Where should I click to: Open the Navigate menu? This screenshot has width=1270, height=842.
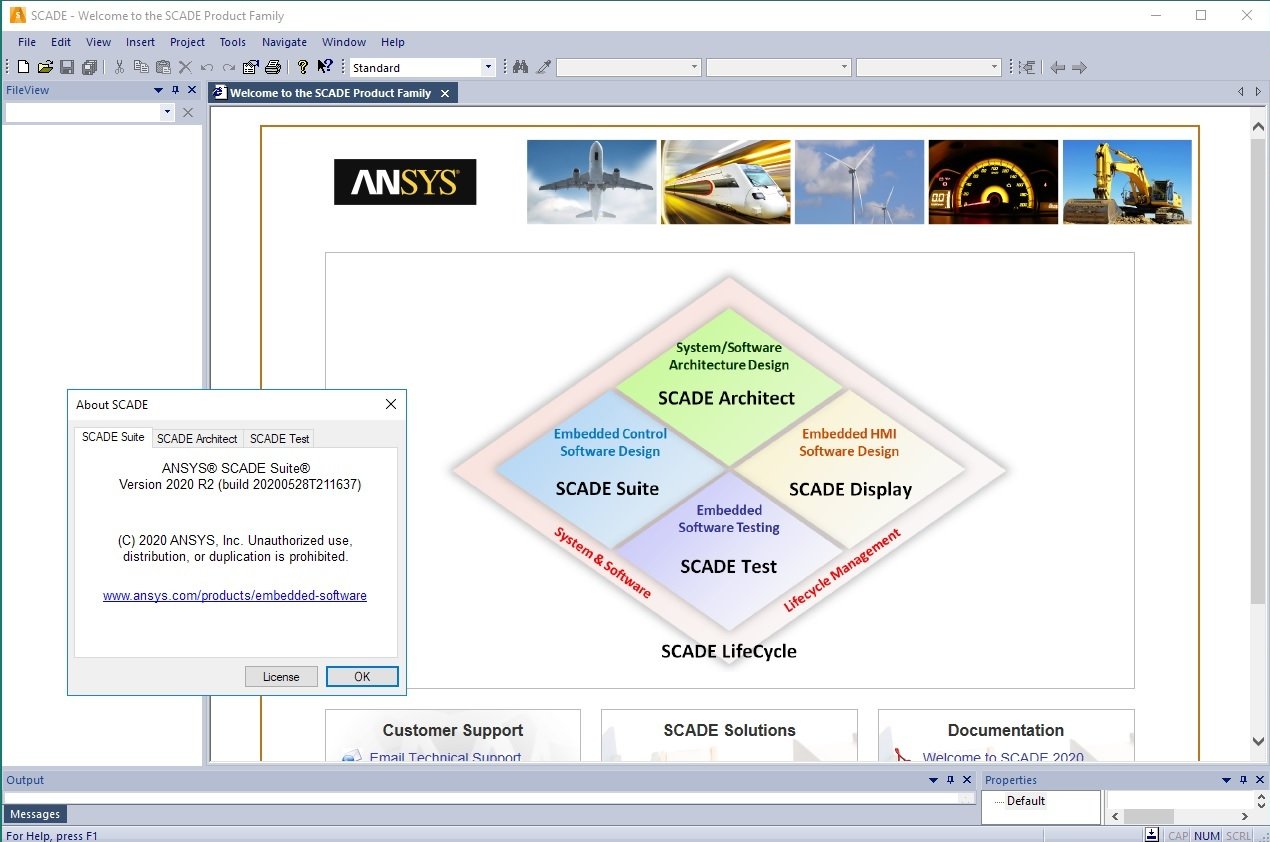coord(284,42)
